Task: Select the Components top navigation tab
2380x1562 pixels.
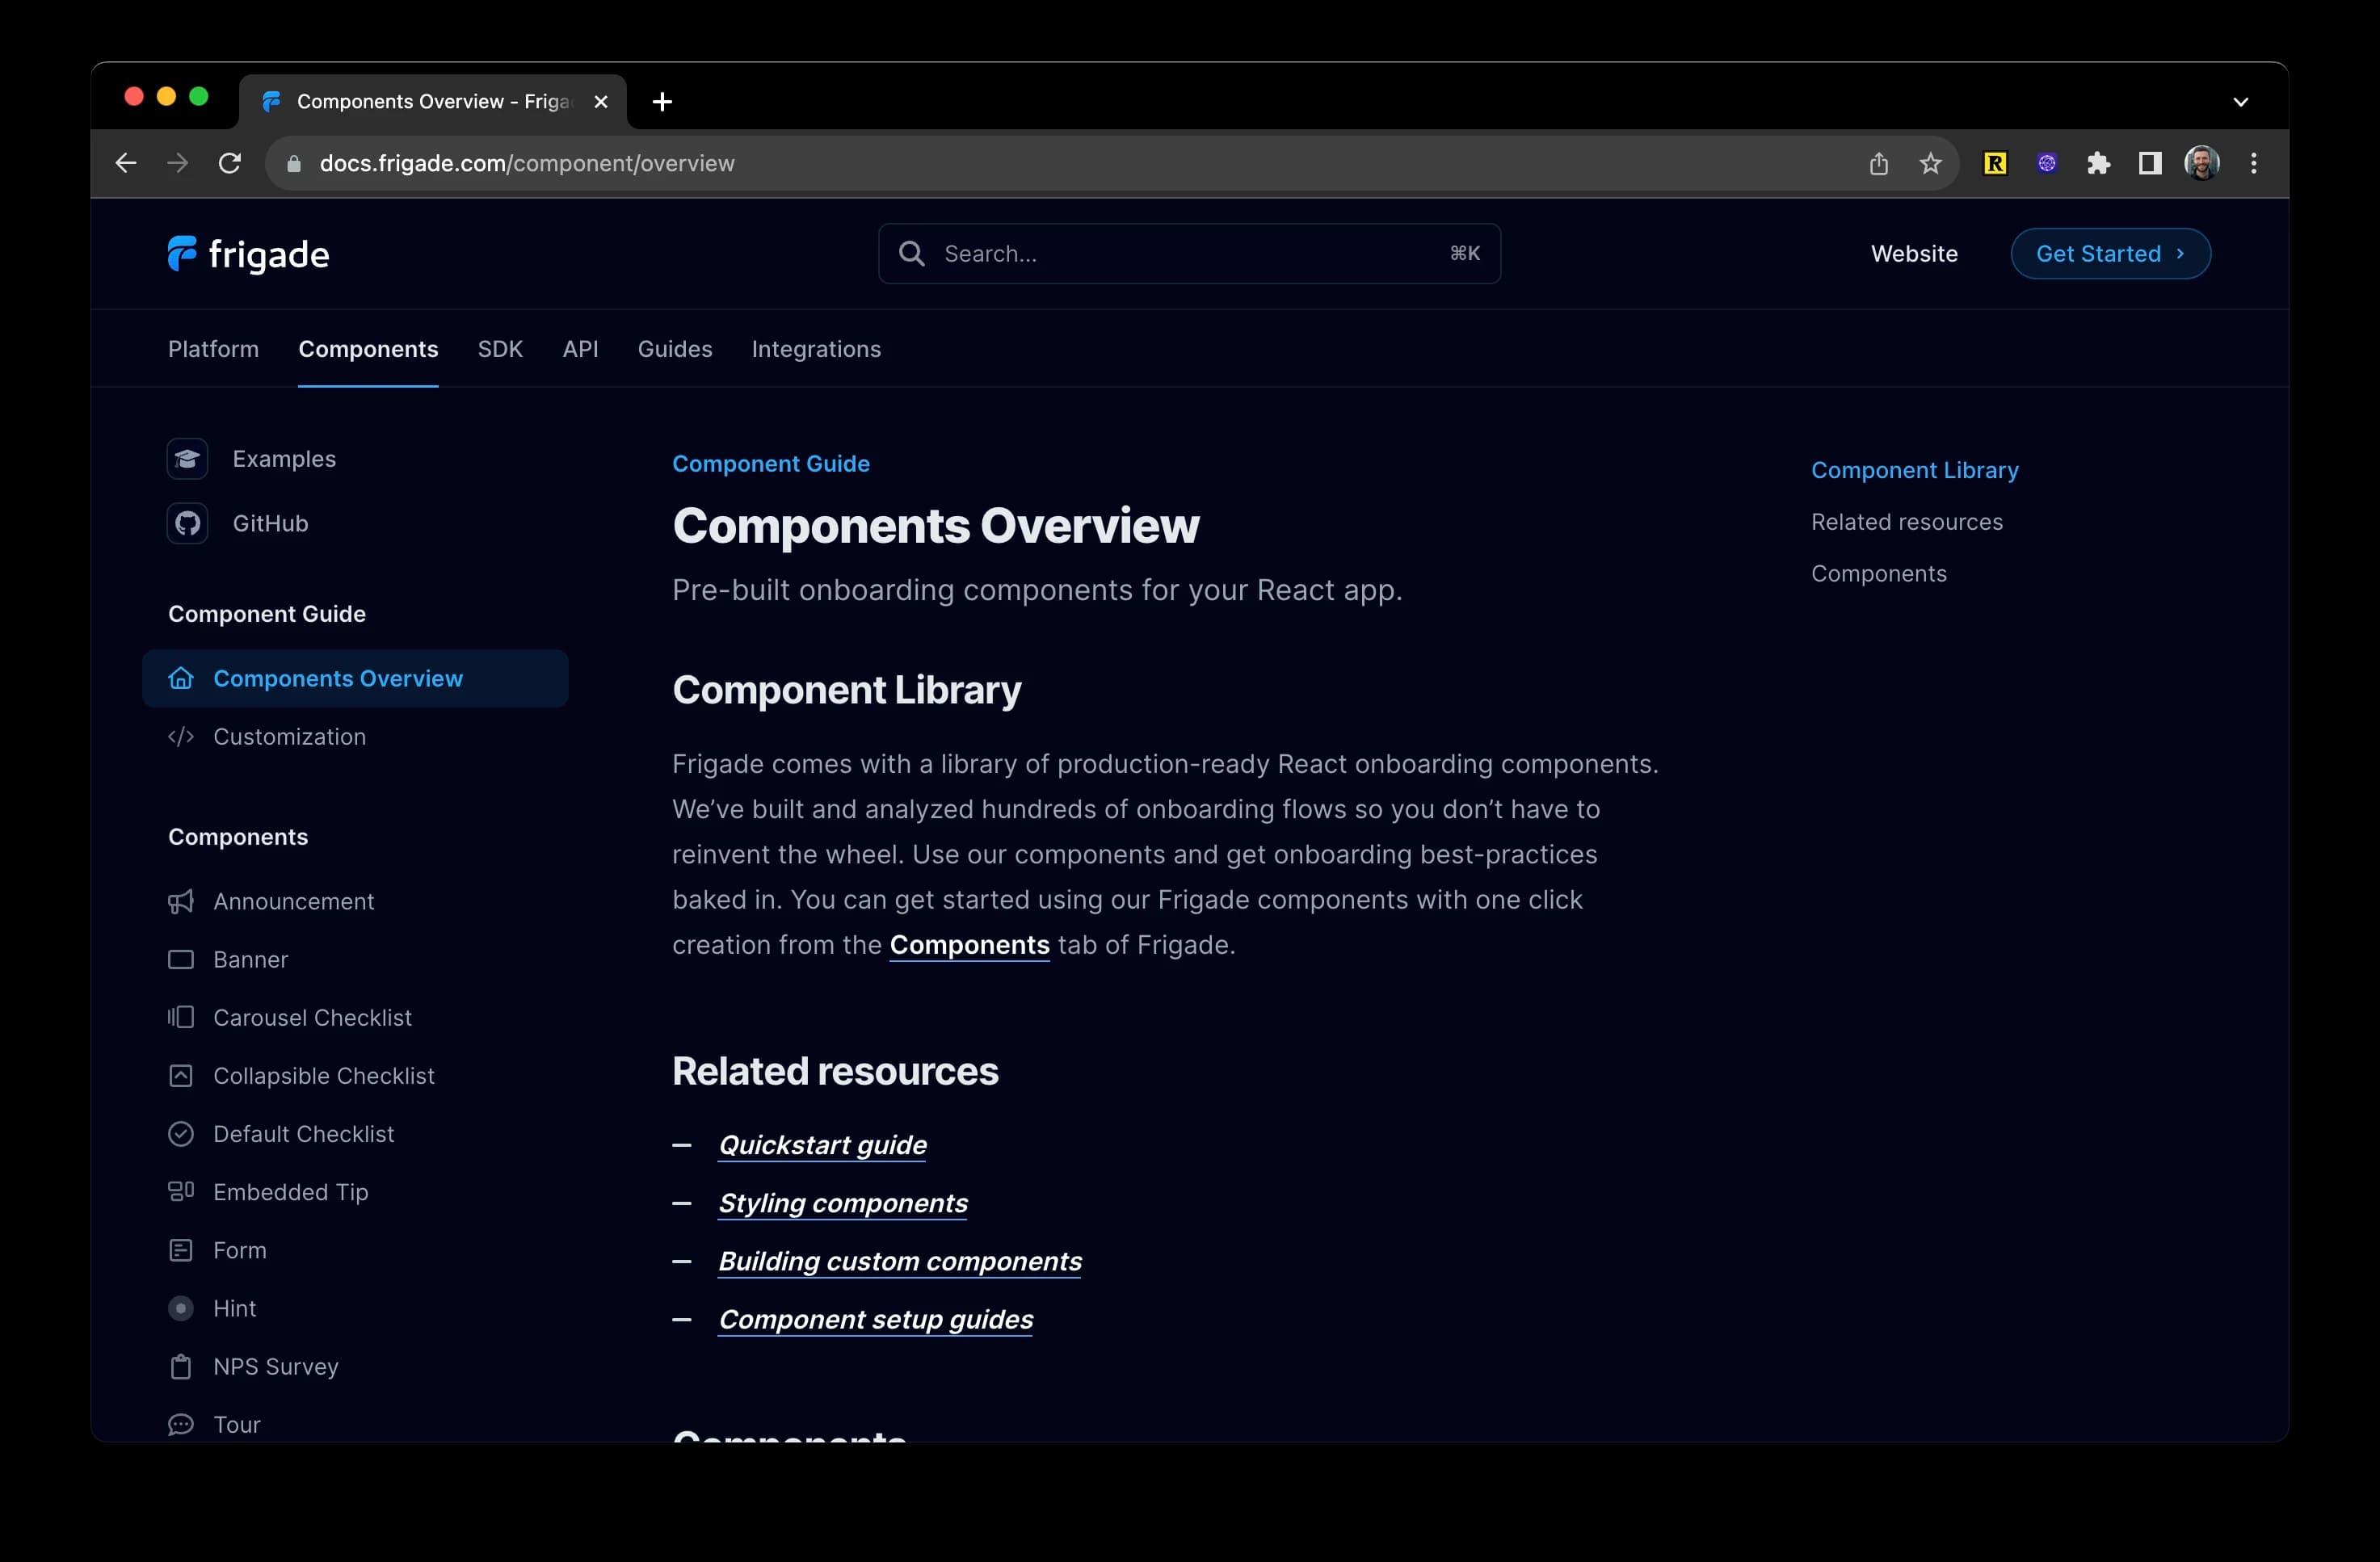Action: tap(368, 349)
